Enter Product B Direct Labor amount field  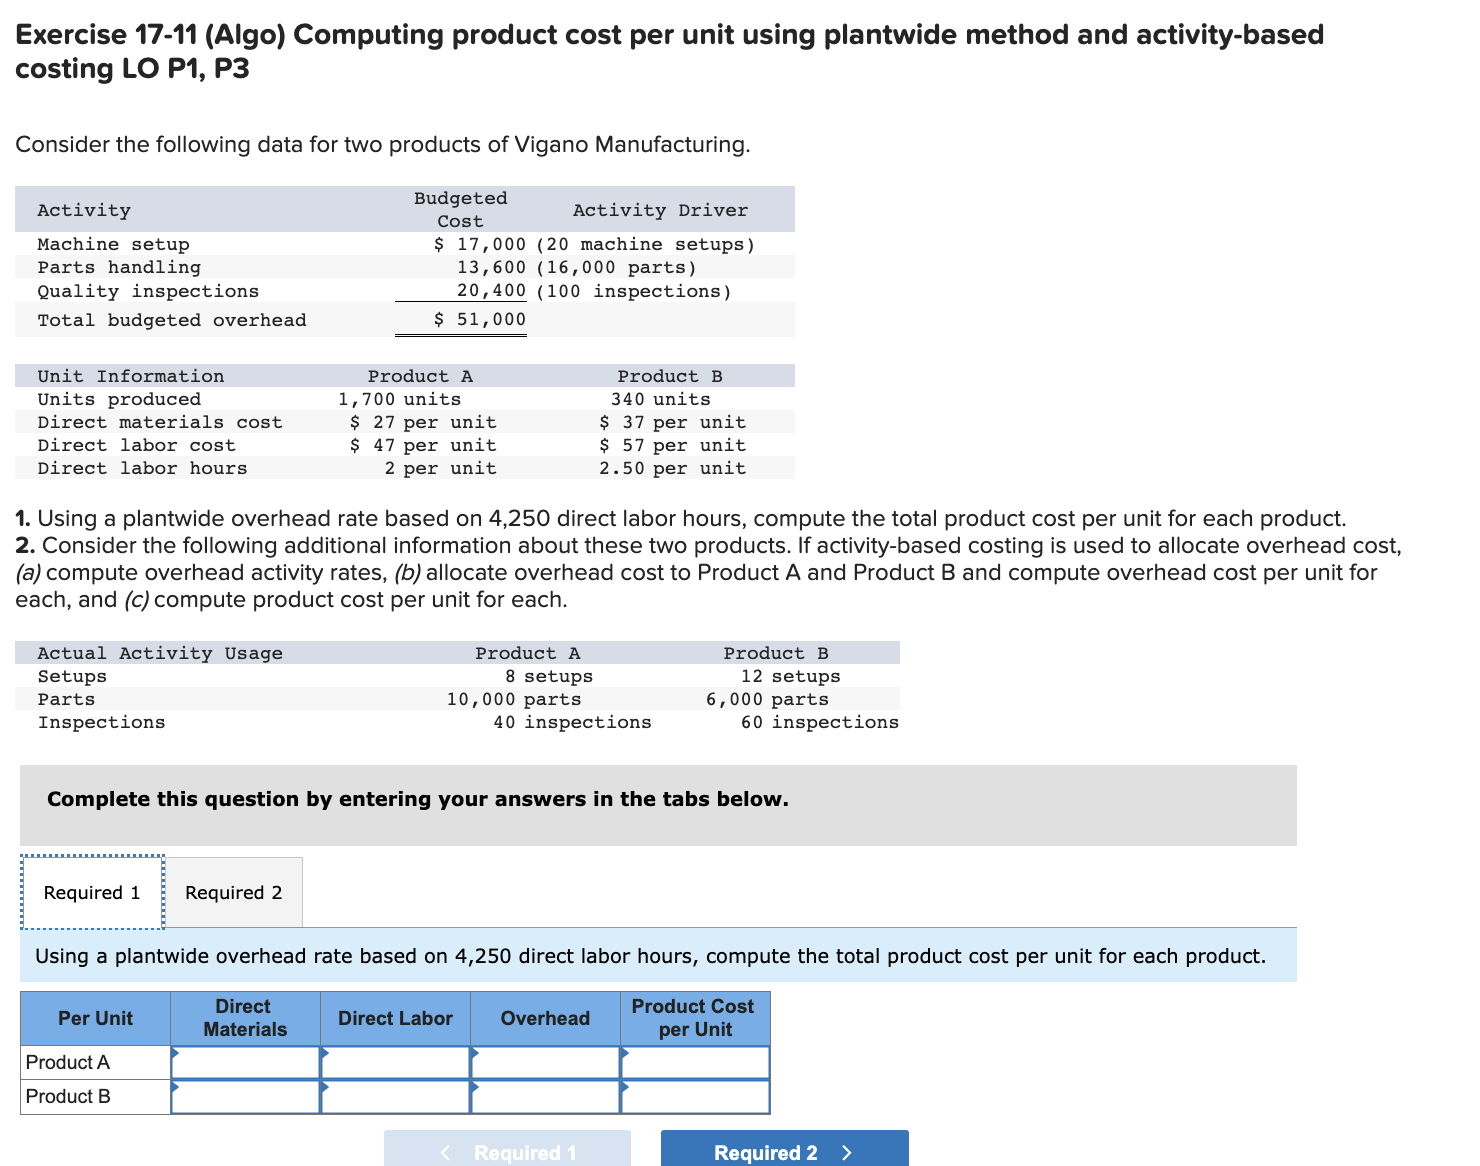(396, 1096)
